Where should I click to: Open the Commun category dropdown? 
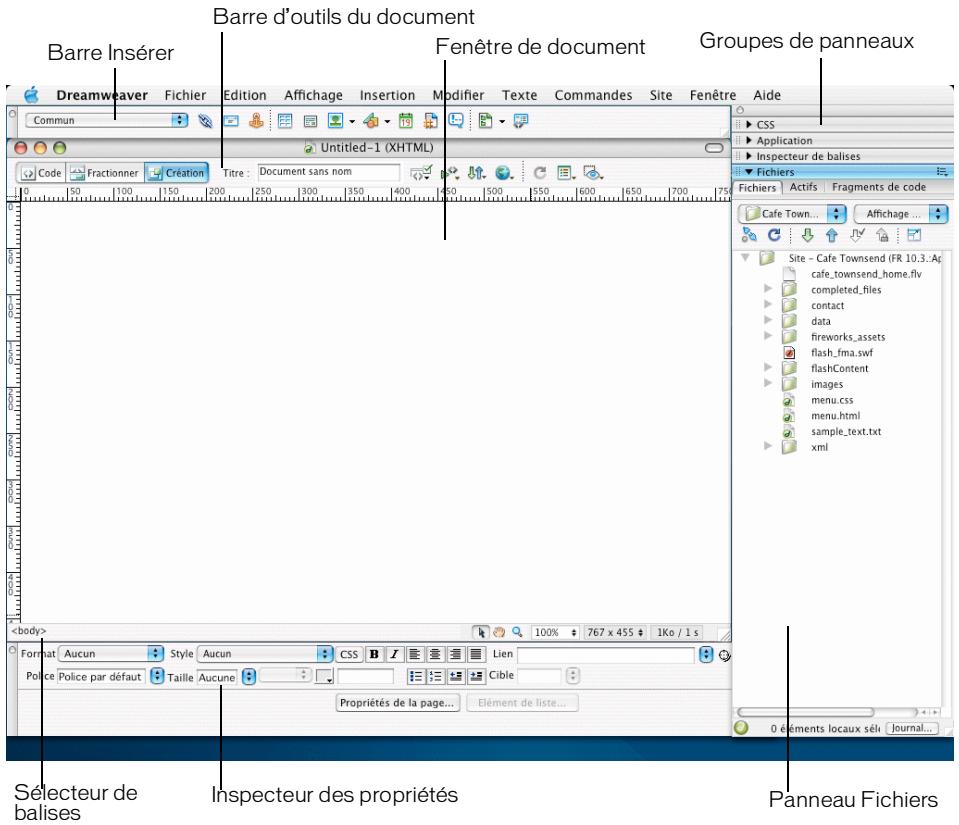tap(106, 120)
